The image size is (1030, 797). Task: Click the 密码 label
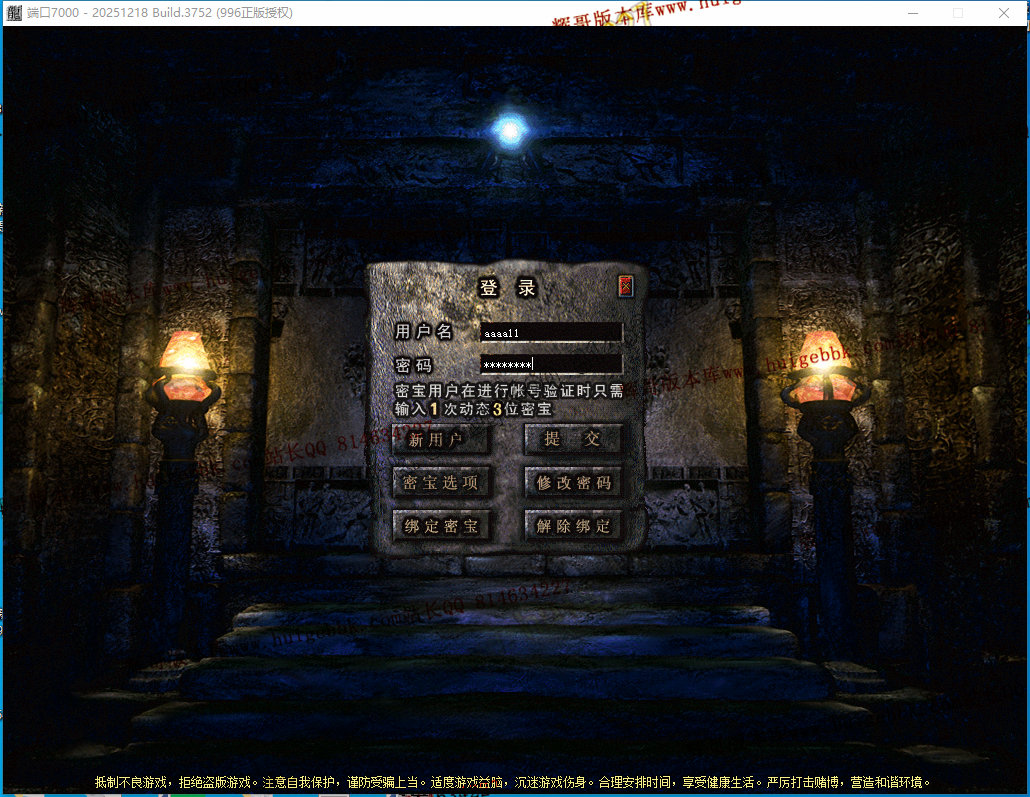click(x=413, y=365)
